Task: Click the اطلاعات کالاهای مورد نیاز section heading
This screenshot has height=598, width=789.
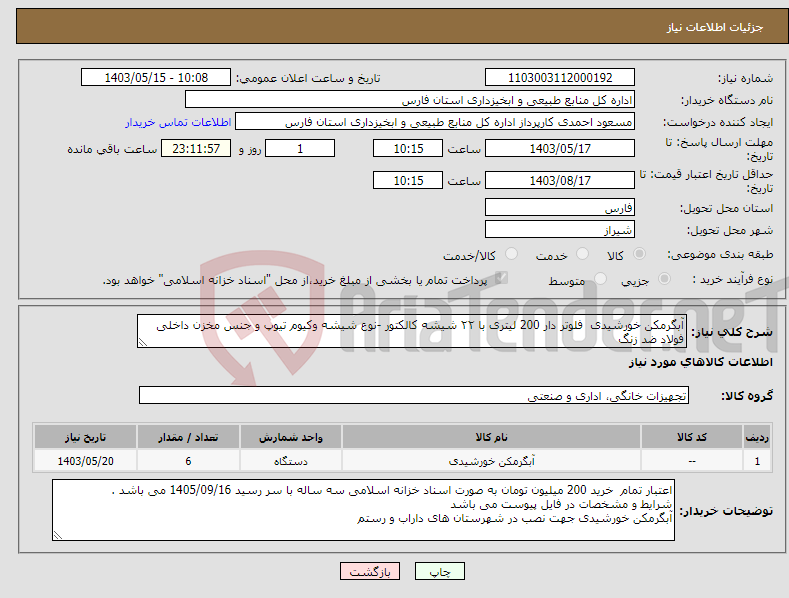Action: point(700,362)
